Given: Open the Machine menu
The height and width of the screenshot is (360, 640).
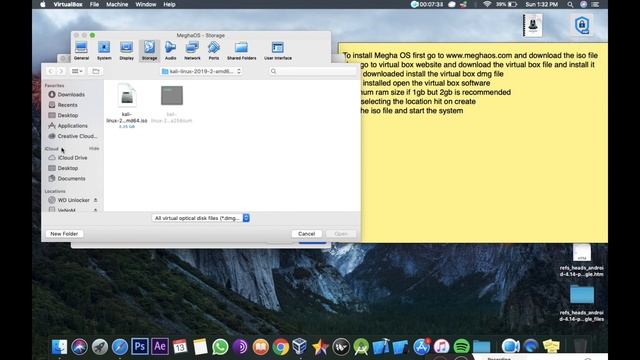Looking at the screenshot, I should tap(117, 4).
